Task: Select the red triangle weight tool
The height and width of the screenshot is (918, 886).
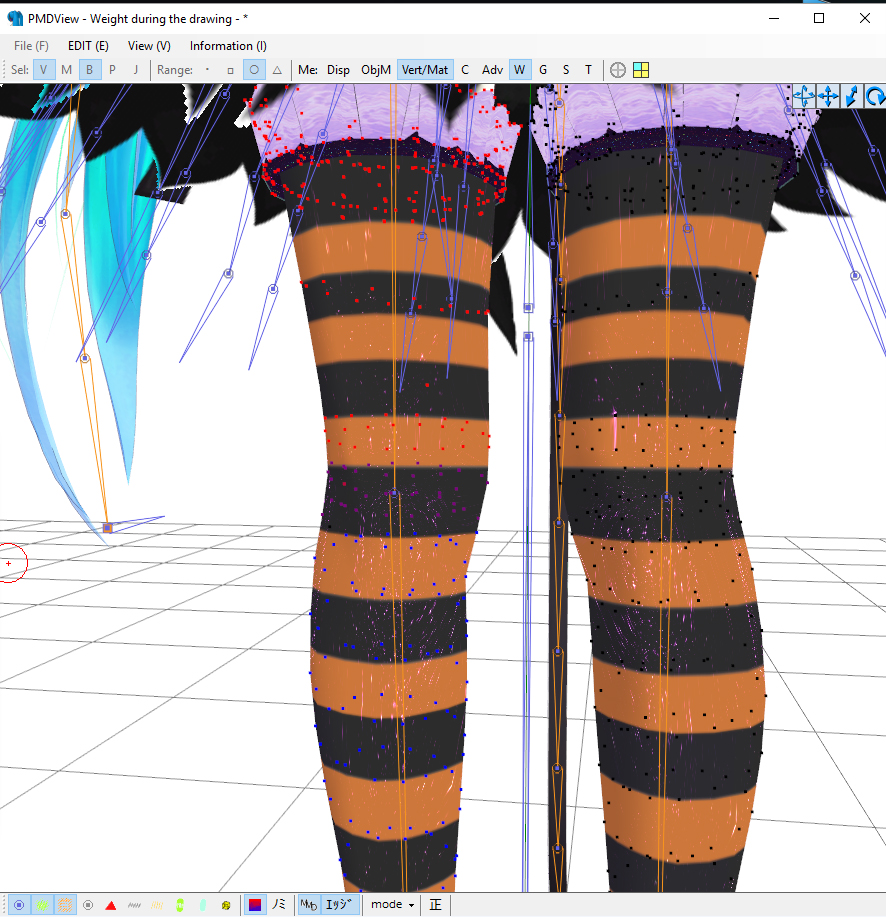Action: pos(109,904)
